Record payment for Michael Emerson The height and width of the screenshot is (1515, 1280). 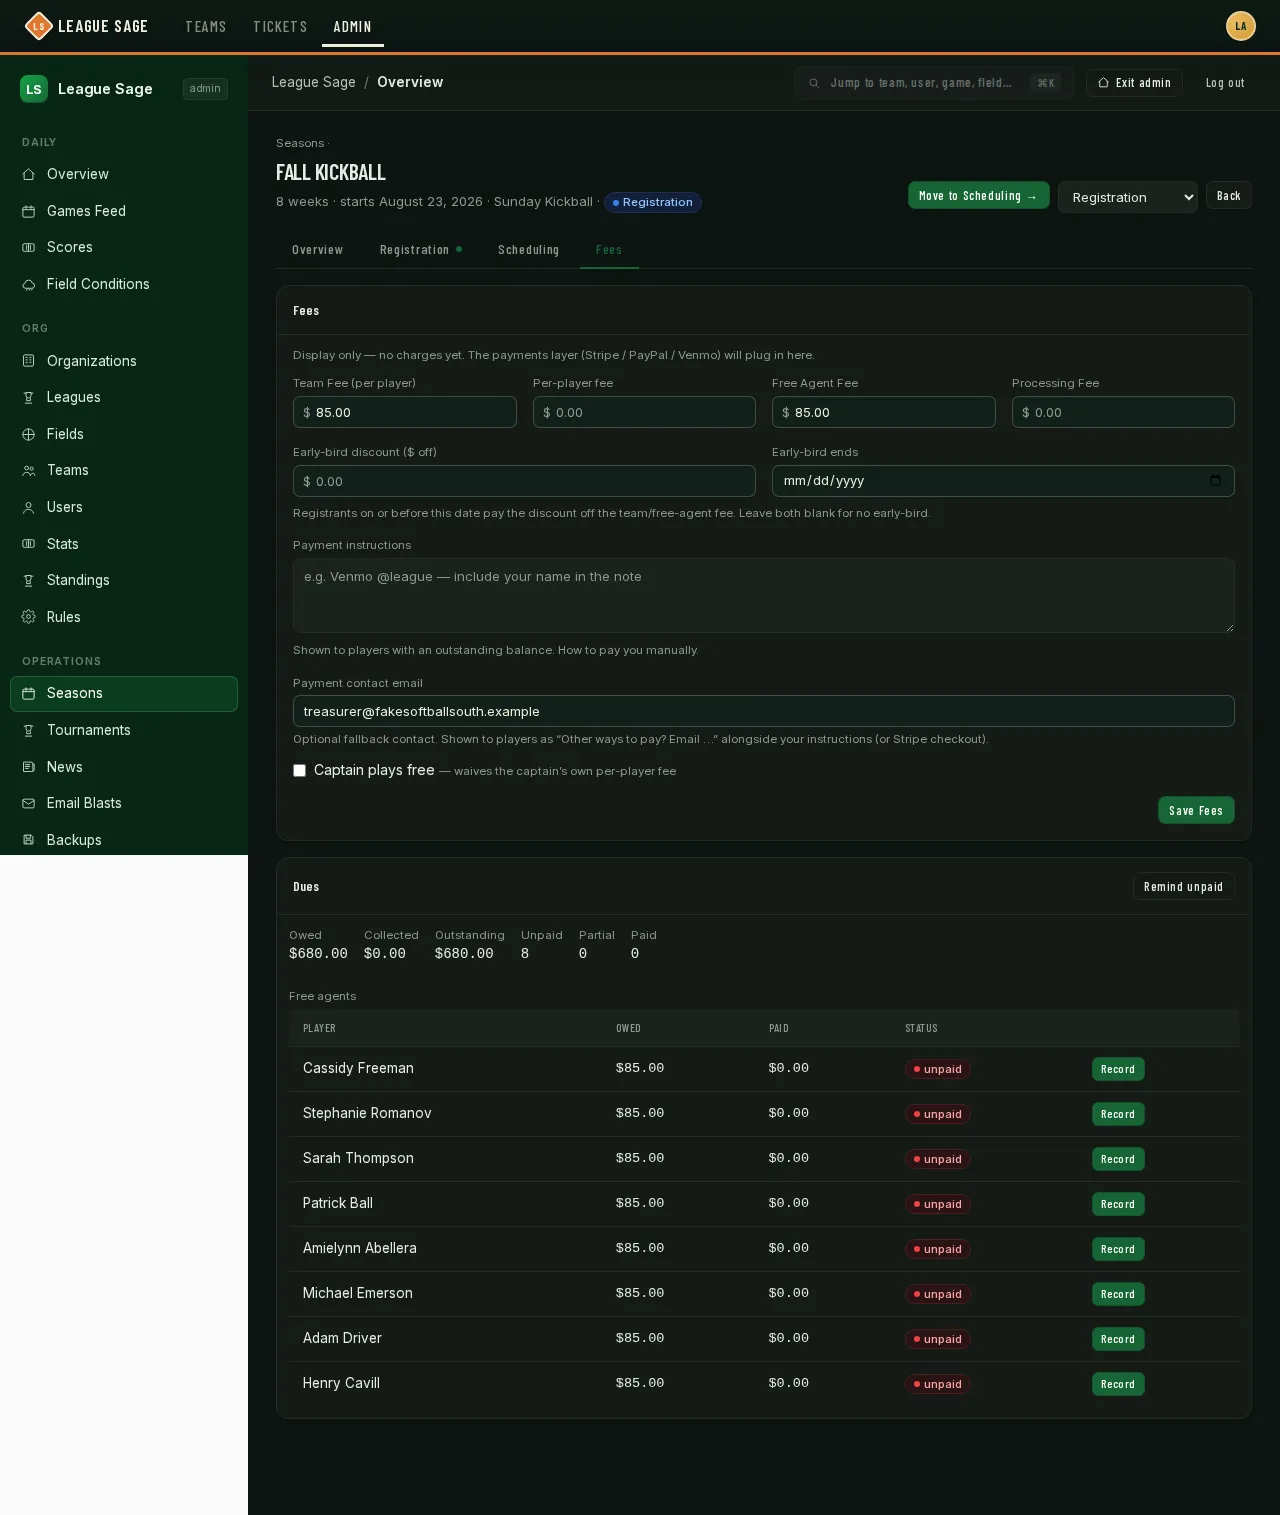click(x=1118, y=1294)
